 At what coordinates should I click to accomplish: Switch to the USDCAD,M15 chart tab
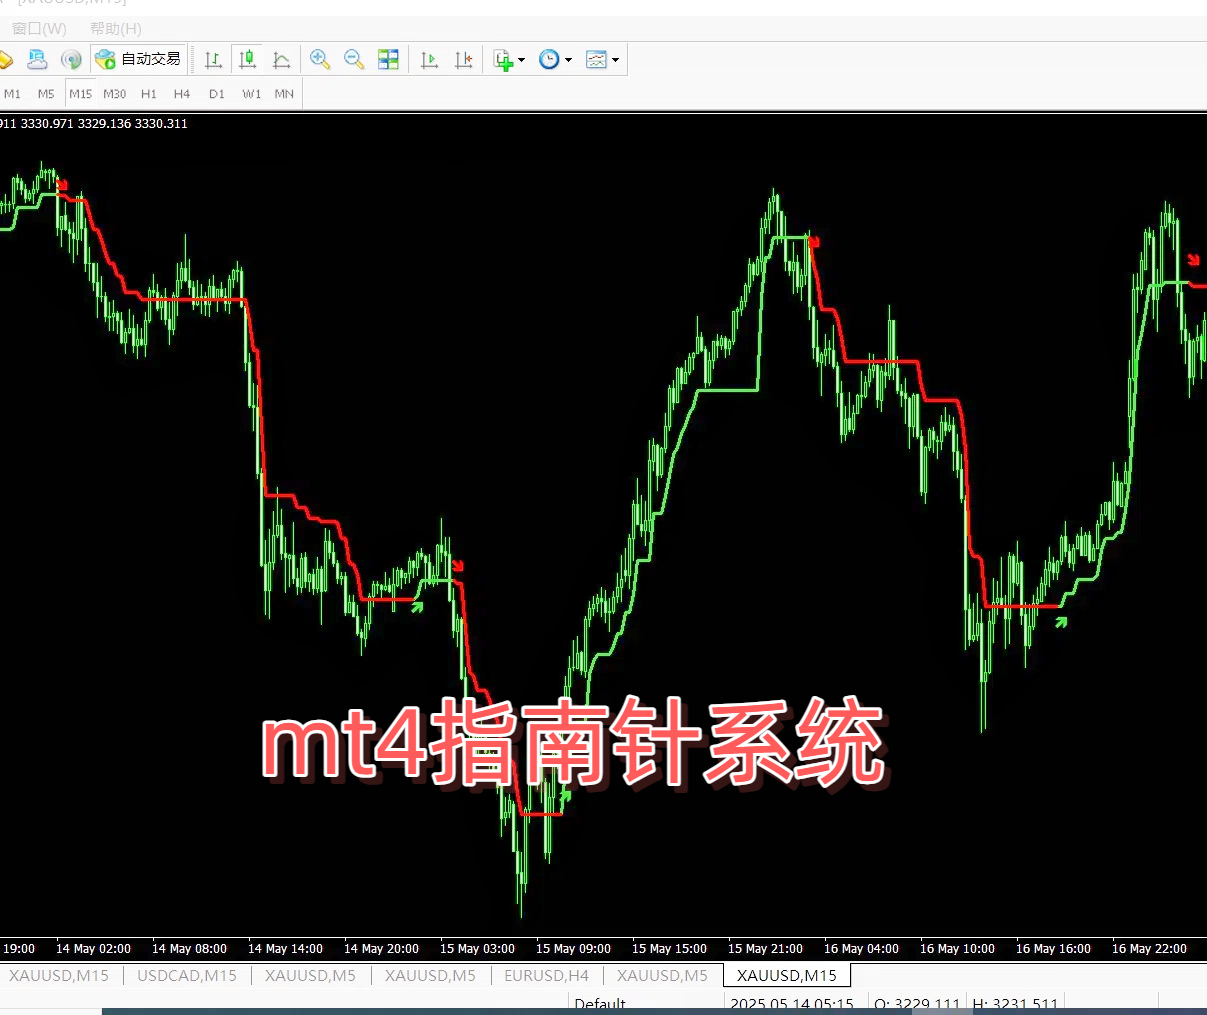187,975
